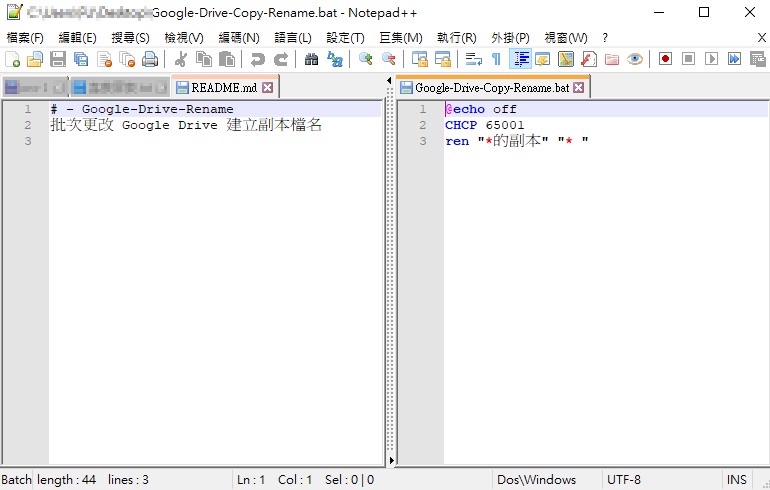Open the user defined language icon

point(543,59)
